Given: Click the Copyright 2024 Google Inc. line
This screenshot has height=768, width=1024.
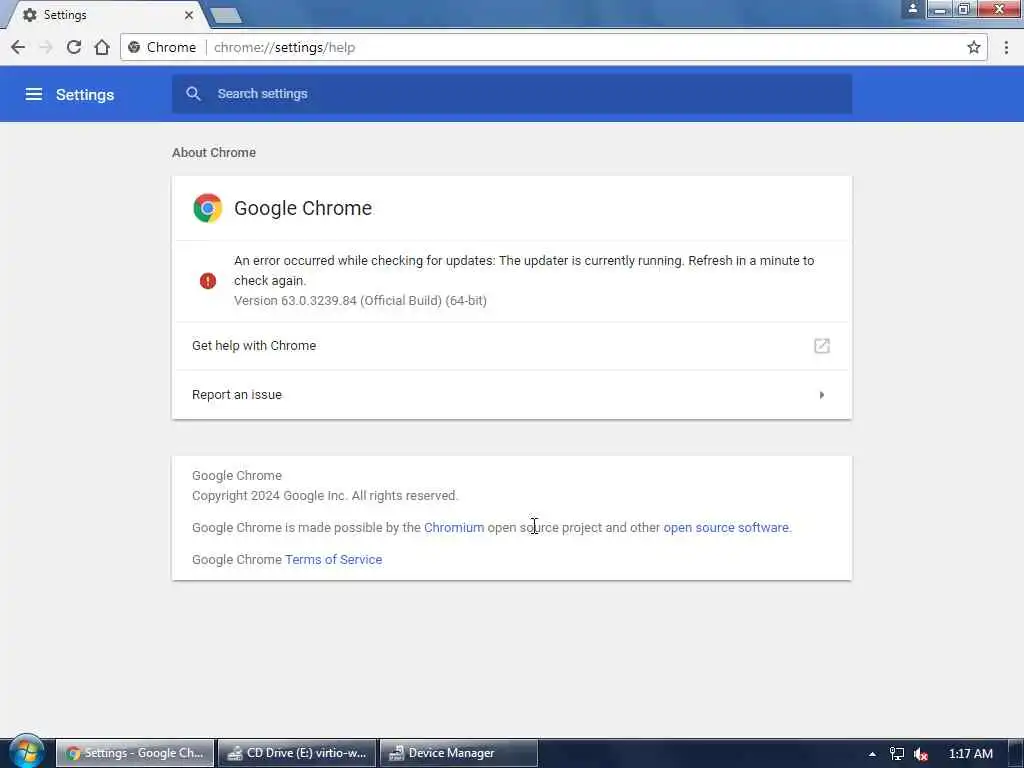Looking at the screenshot, I should click(325, 495).
